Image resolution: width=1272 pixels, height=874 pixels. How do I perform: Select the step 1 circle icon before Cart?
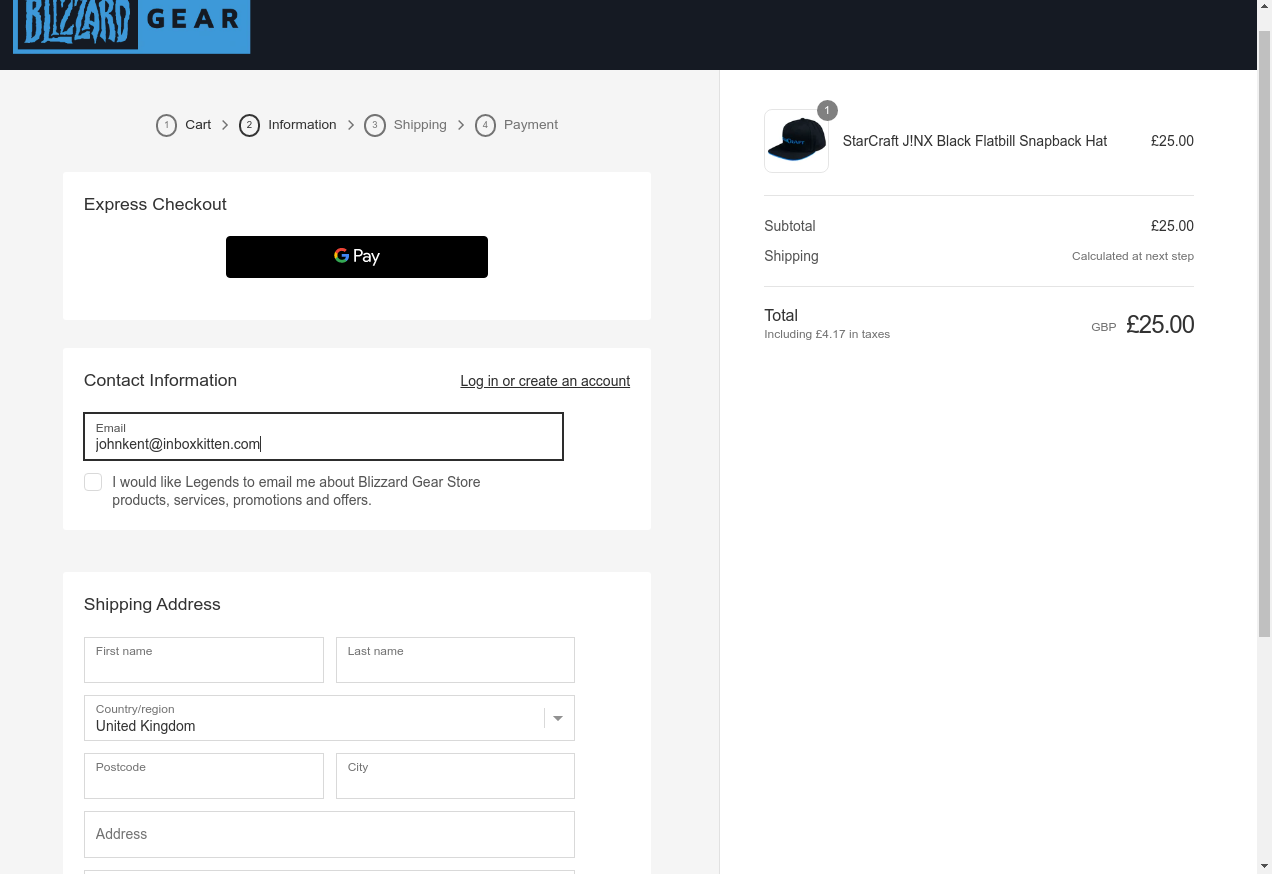click(x=167, y=125)
